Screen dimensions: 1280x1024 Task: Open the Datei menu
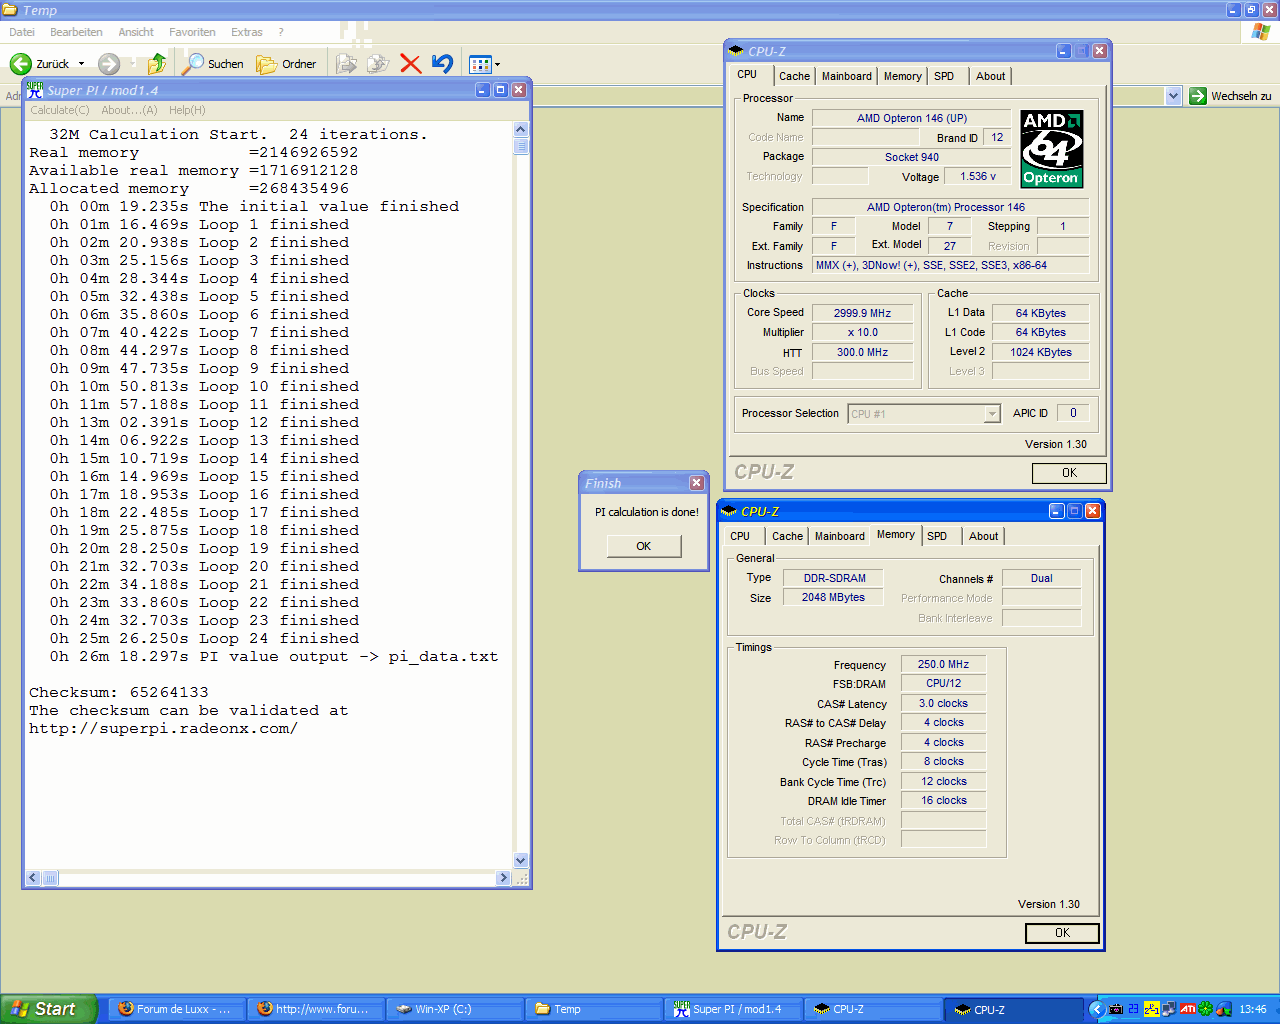[22, 32]
